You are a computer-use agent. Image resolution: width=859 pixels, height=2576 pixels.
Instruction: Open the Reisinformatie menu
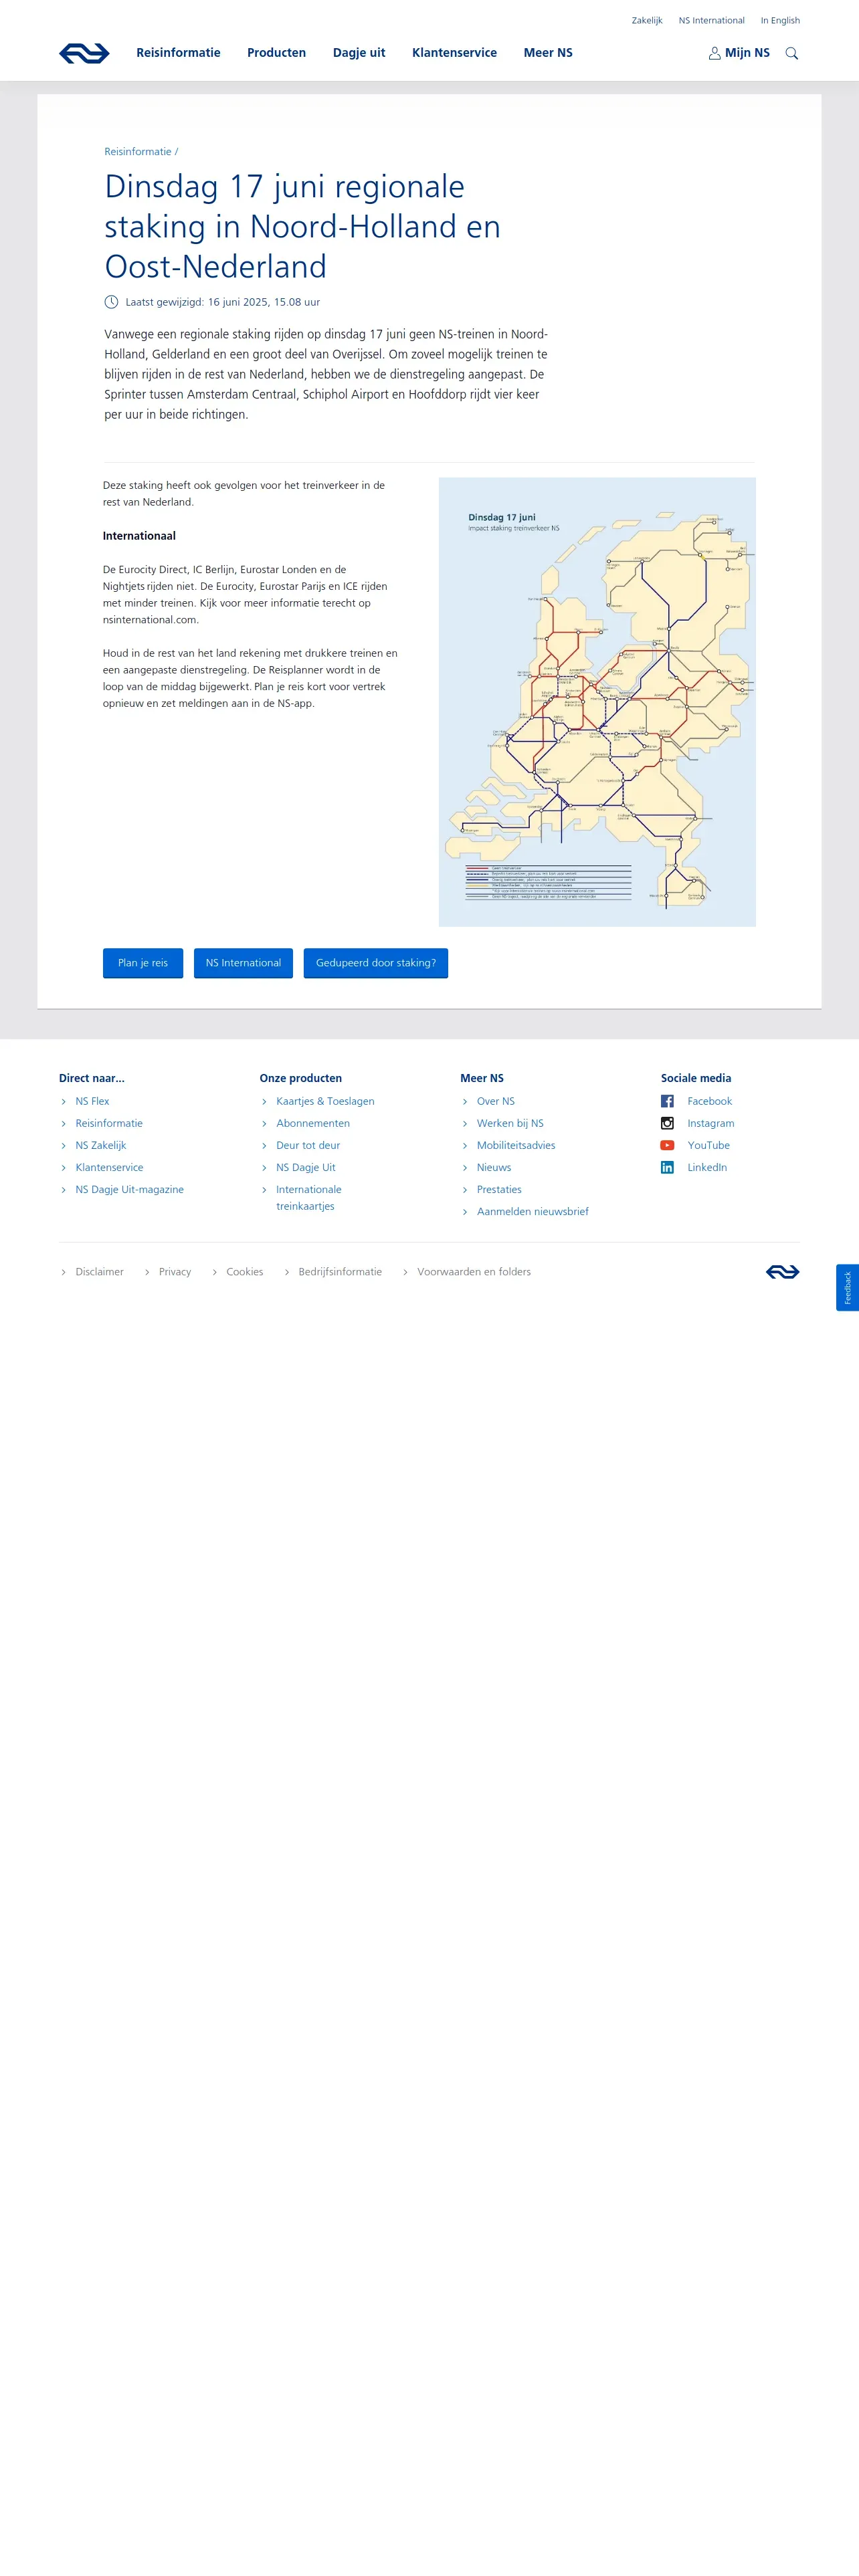(x=178, y=53)
